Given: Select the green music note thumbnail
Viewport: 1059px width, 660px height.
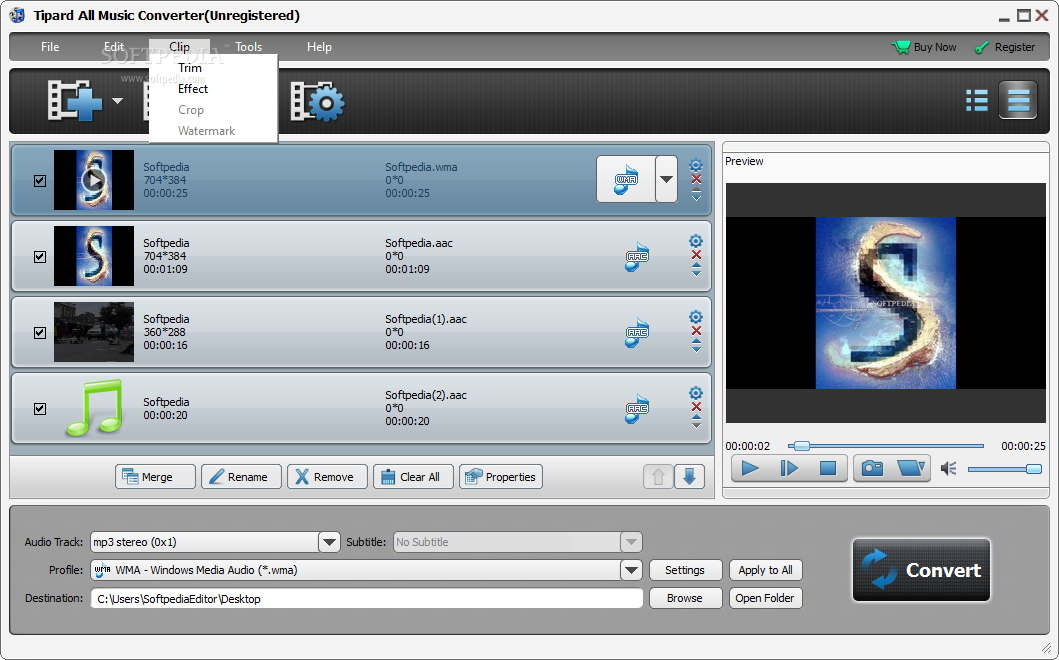Looking at the screenshot, I should coord(94,408).
